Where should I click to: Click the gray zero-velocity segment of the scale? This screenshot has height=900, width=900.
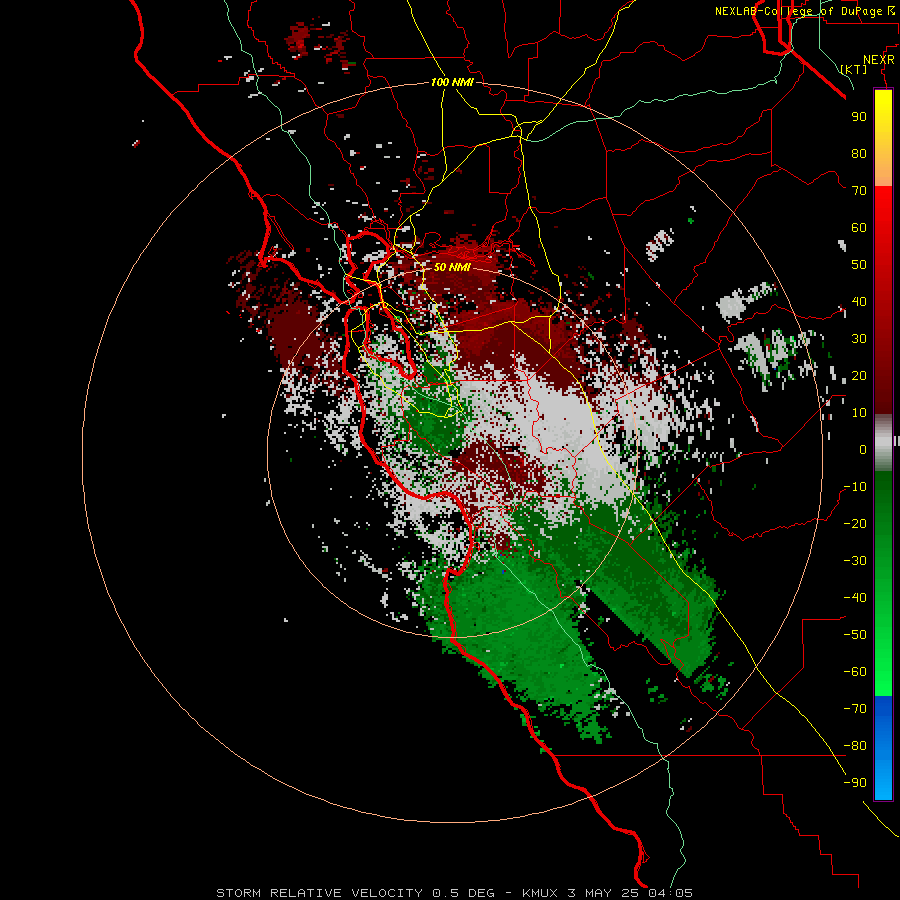883,443
